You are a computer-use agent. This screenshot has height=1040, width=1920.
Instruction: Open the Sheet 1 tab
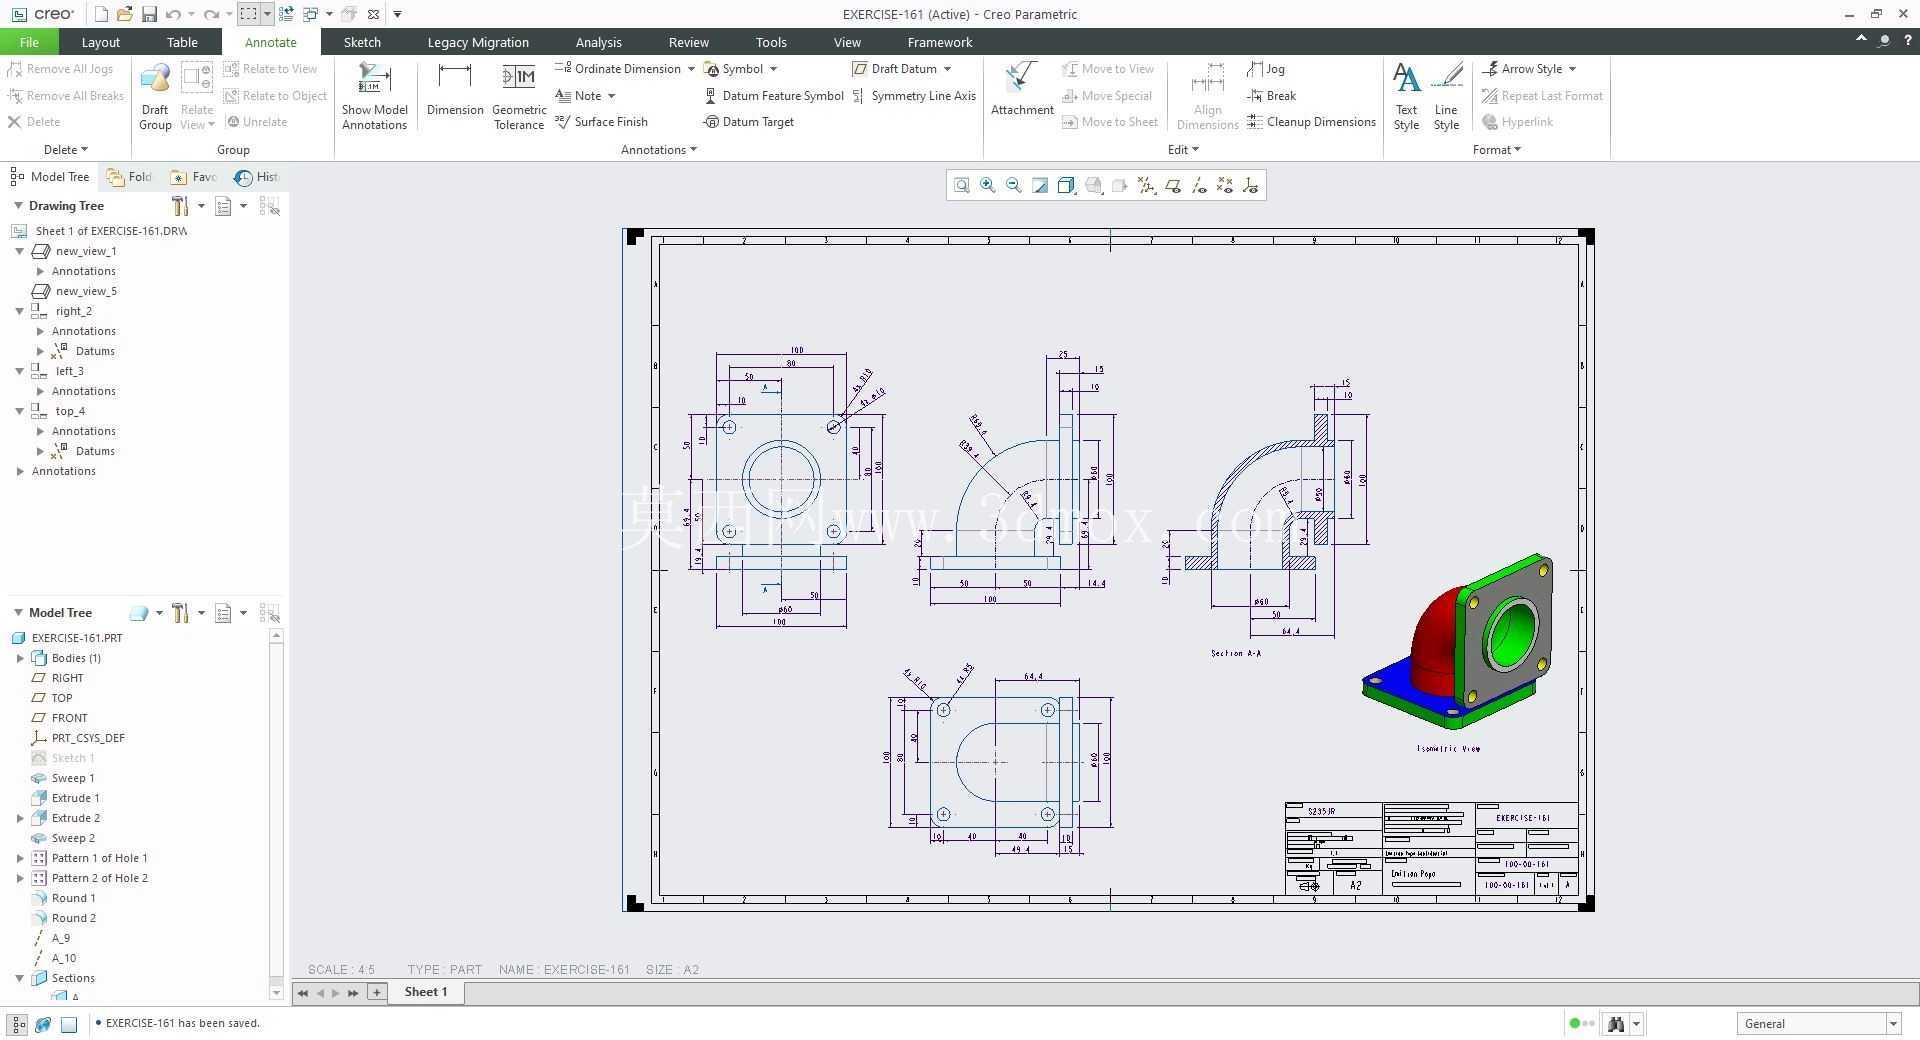(425, 992)
